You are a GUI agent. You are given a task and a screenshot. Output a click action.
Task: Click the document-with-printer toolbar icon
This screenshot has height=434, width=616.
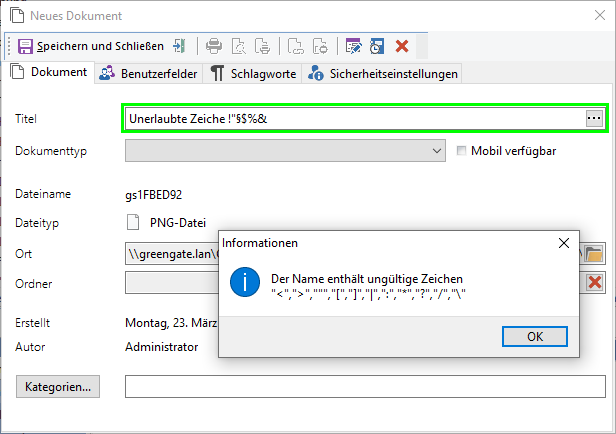[262, 46]
